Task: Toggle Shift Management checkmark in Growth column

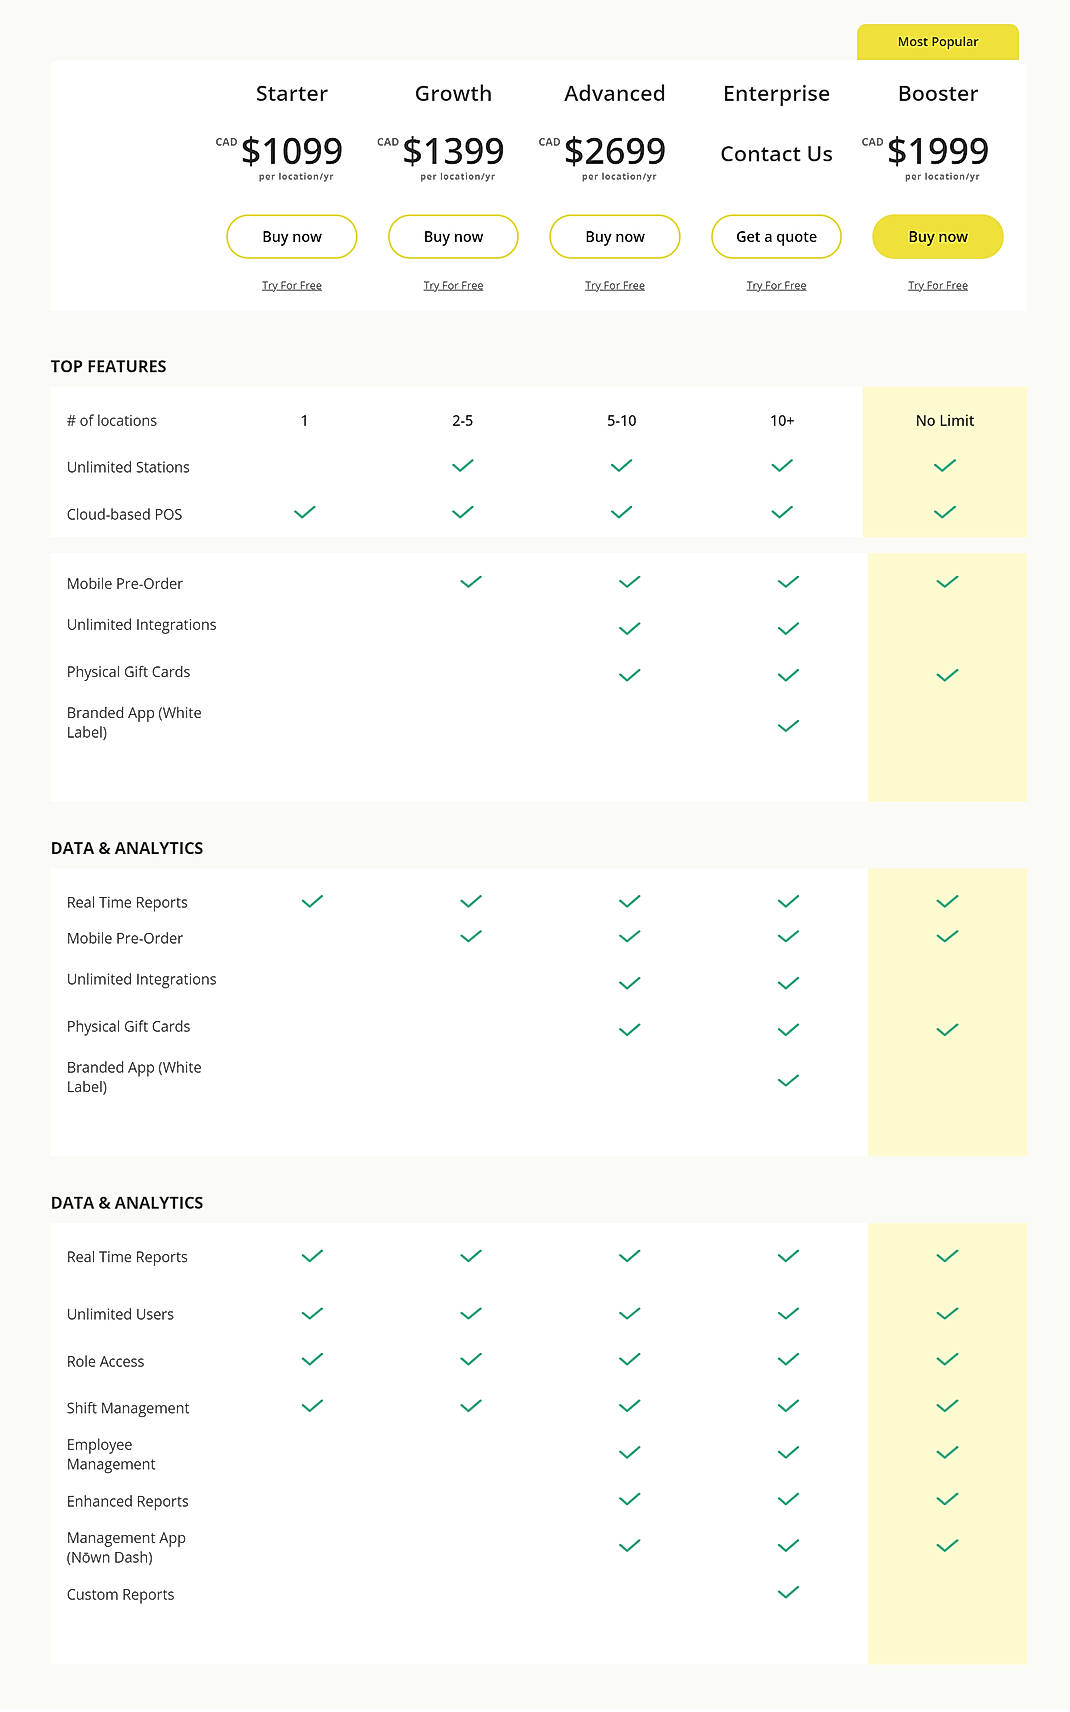Action: [x=468, y=1404]
